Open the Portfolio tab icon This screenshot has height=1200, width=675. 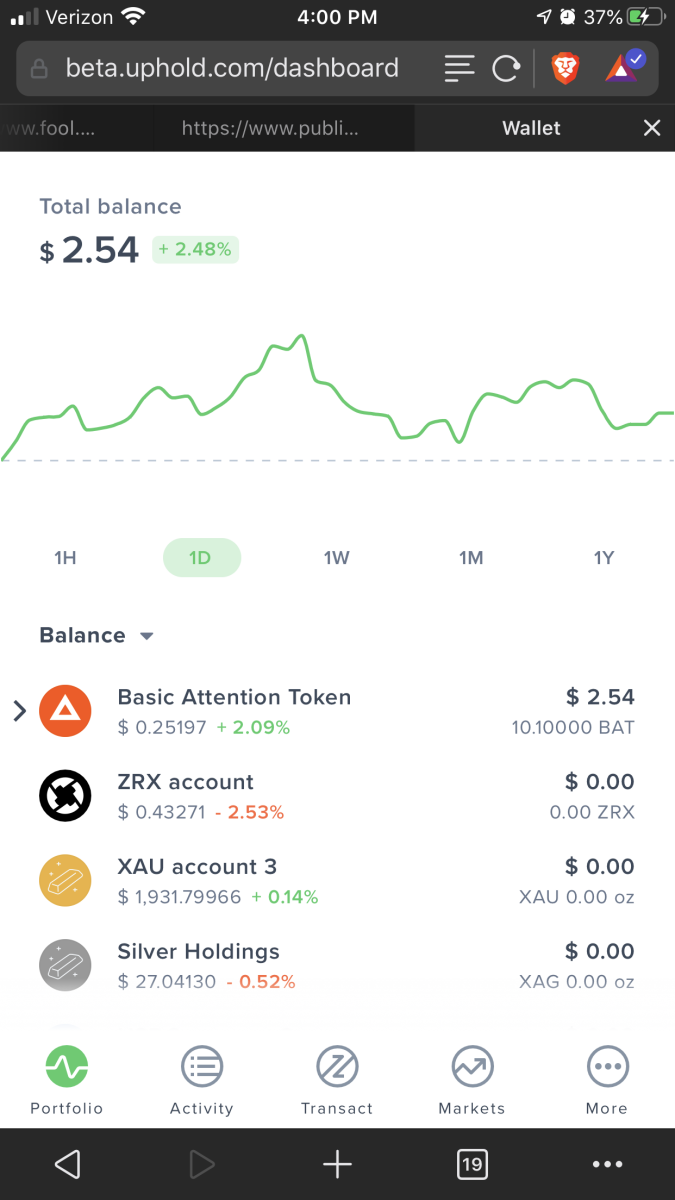pos(66,1065)
